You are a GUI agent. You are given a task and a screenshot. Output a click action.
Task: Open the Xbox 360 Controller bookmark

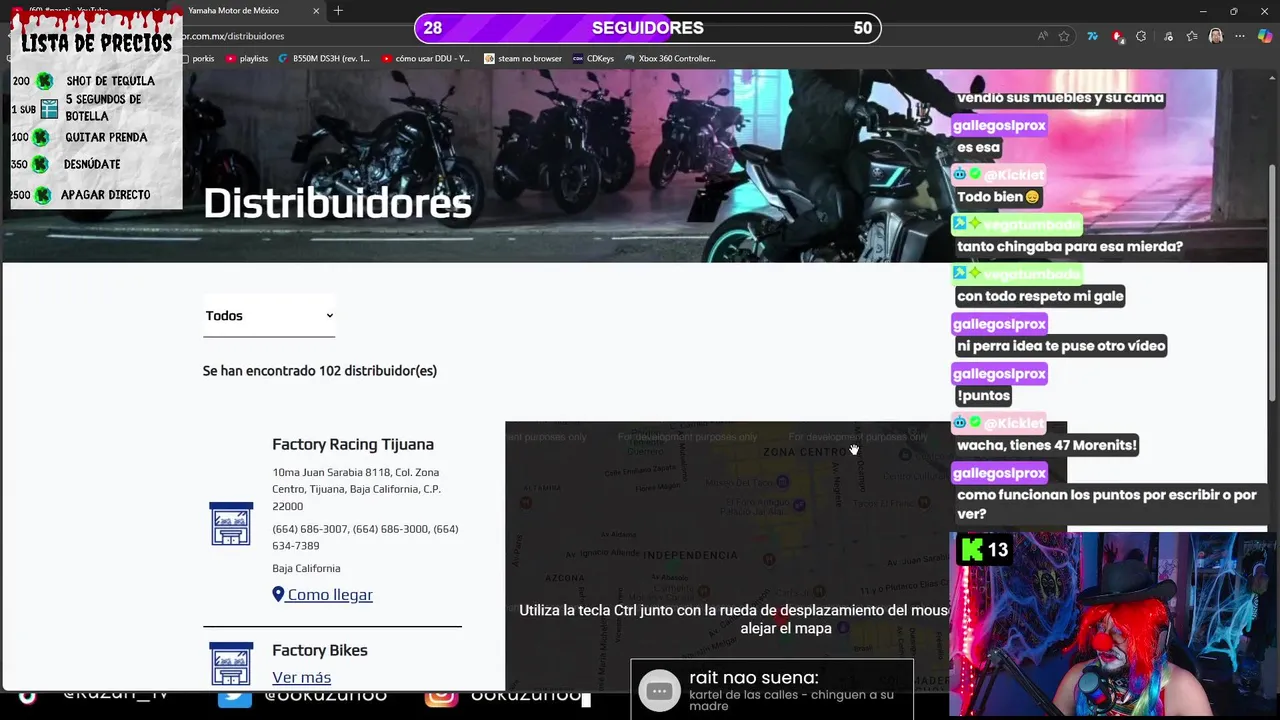pyautogui.click(x=670, y=58)
